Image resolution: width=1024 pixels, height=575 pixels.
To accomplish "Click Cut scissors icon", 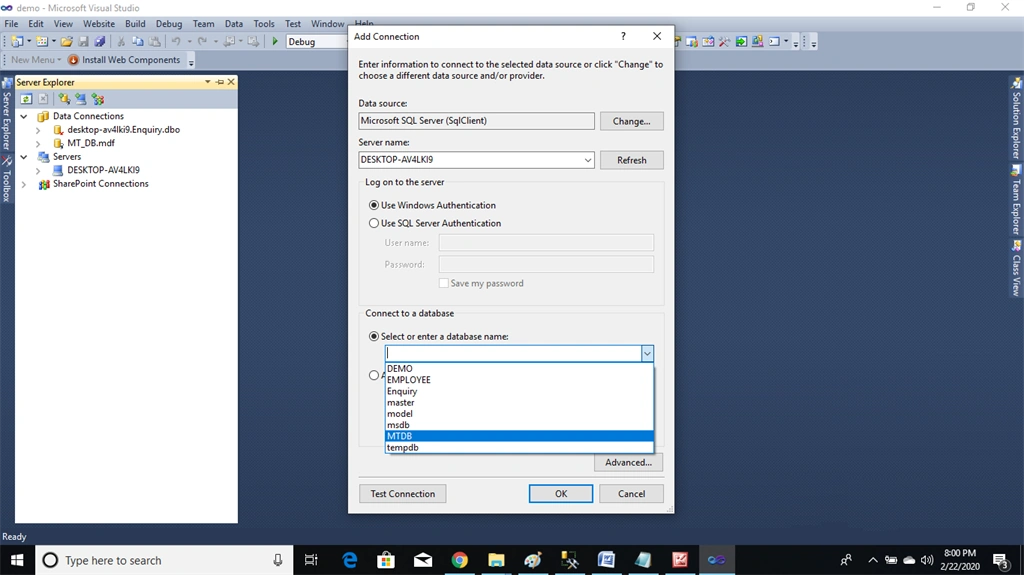I will click(121, 41).
